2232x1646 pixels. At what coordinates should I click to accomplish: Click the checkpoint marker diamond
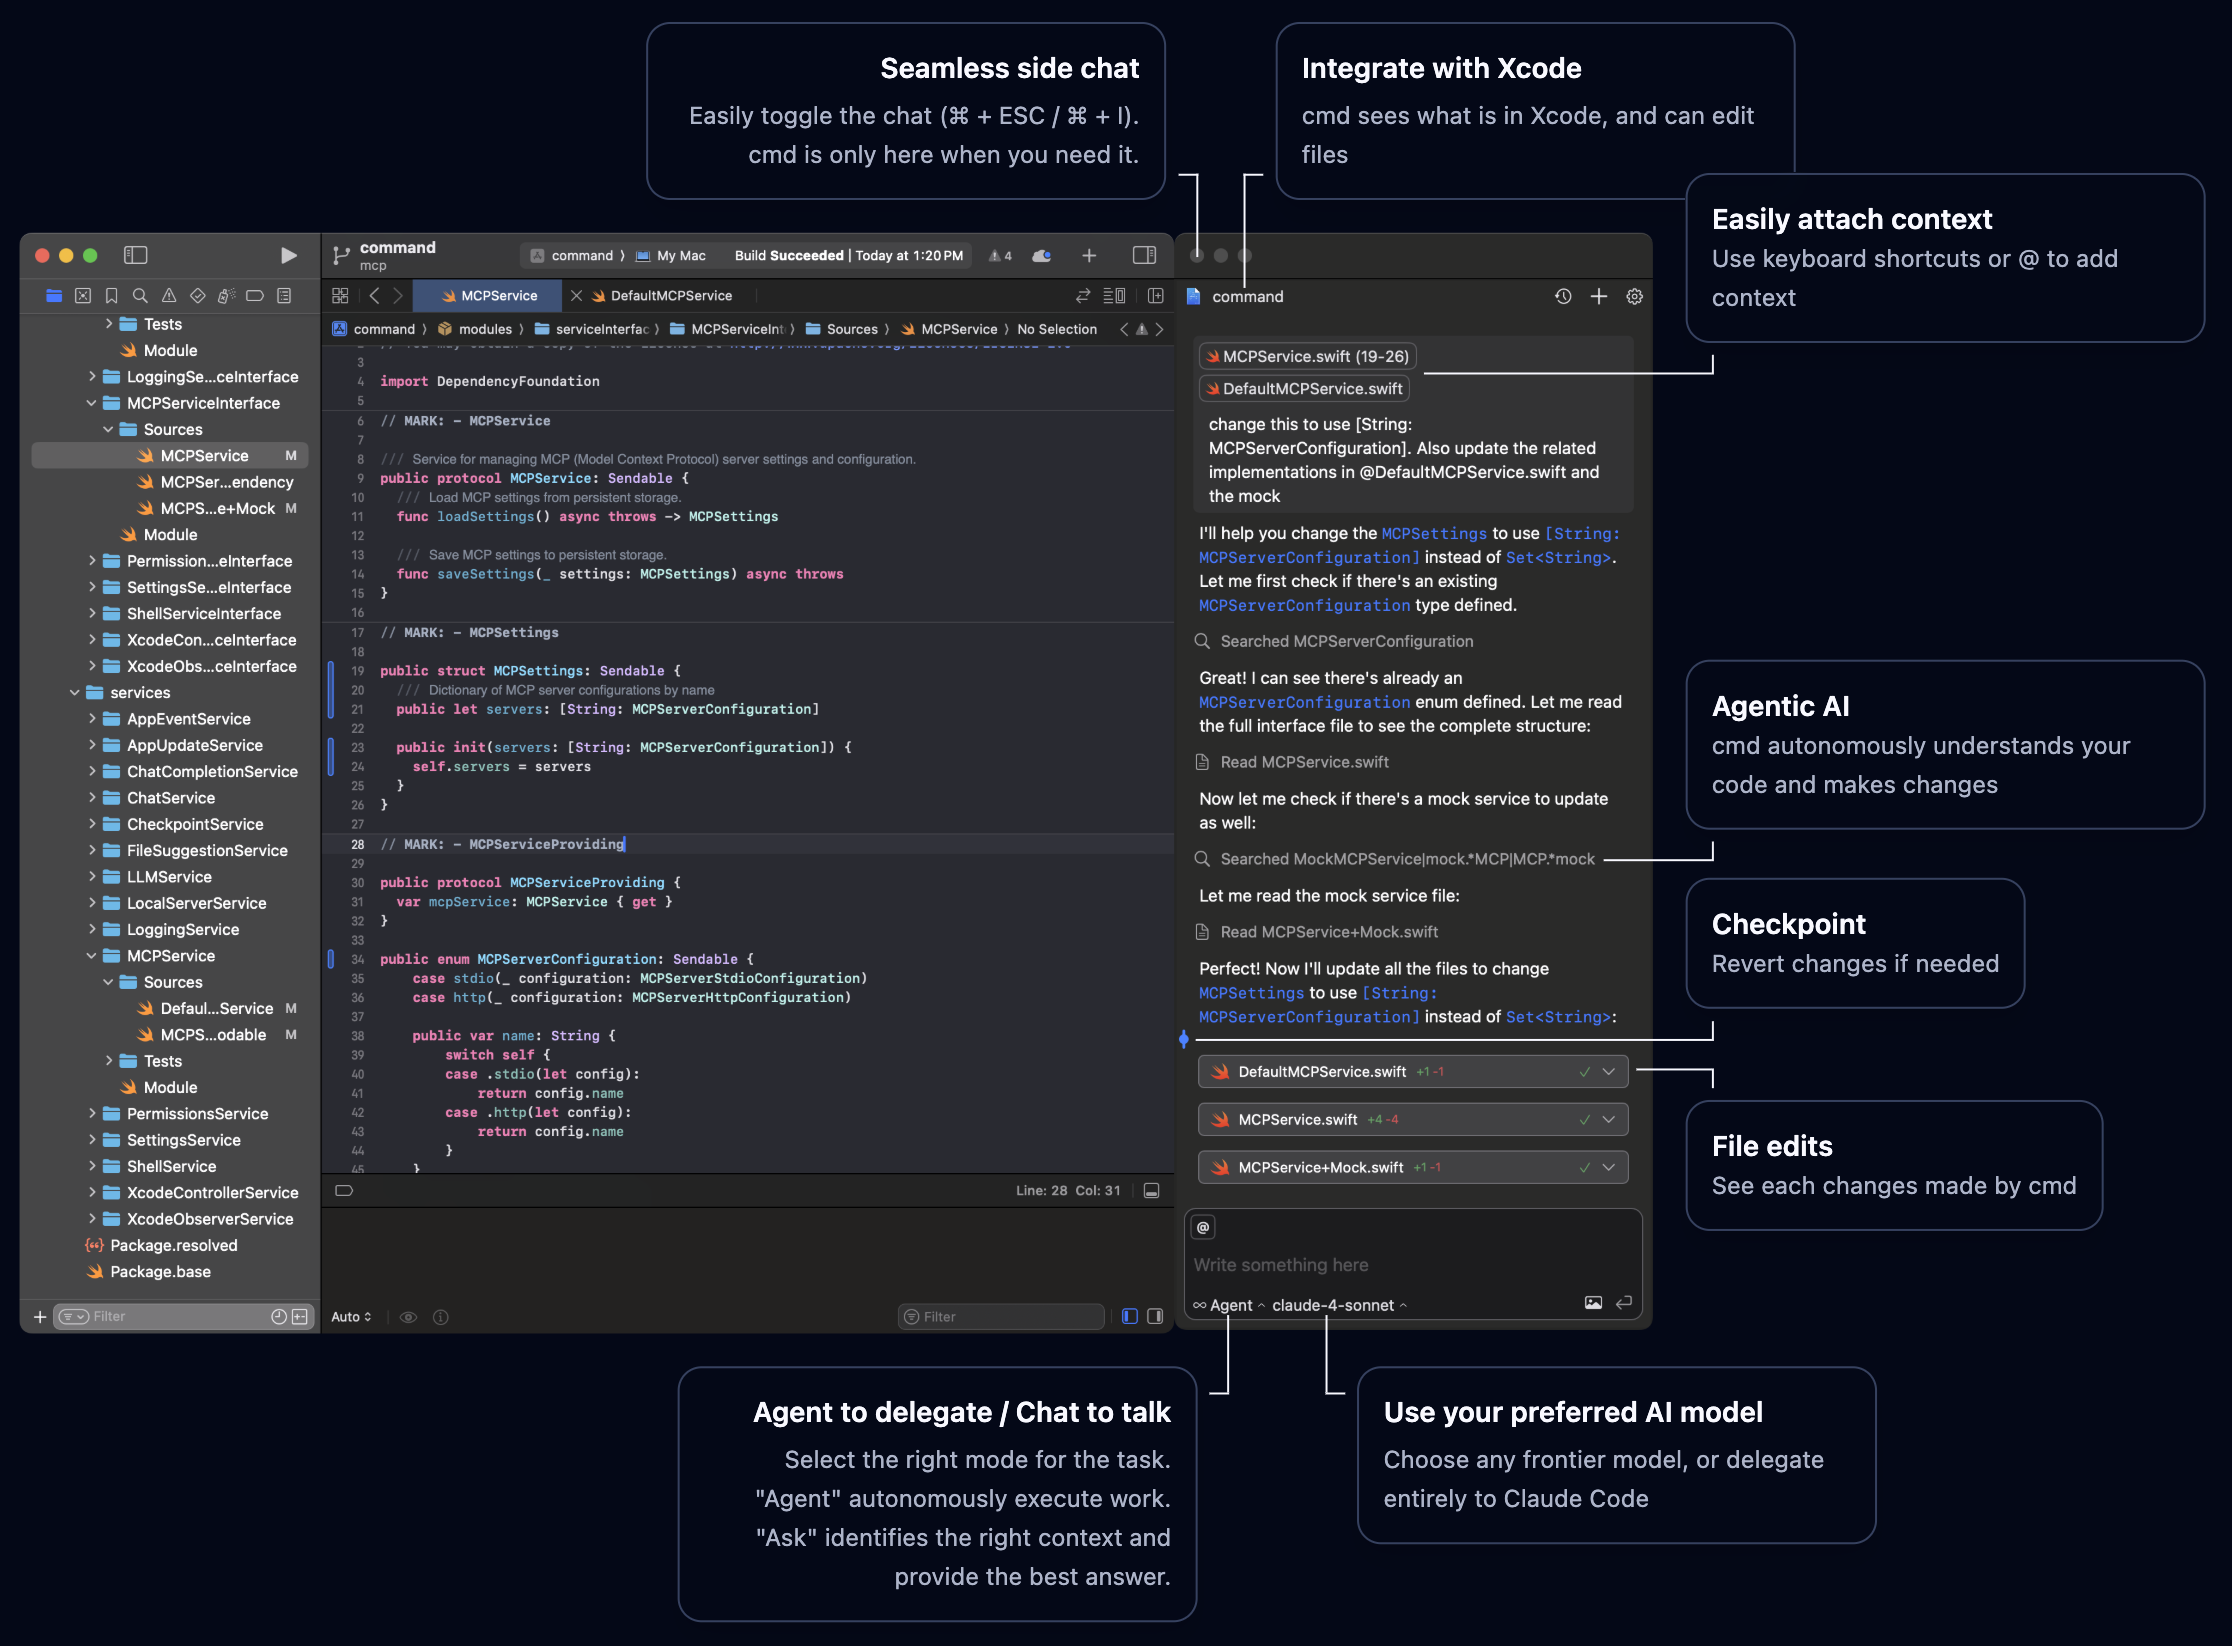(1184, 1039)
